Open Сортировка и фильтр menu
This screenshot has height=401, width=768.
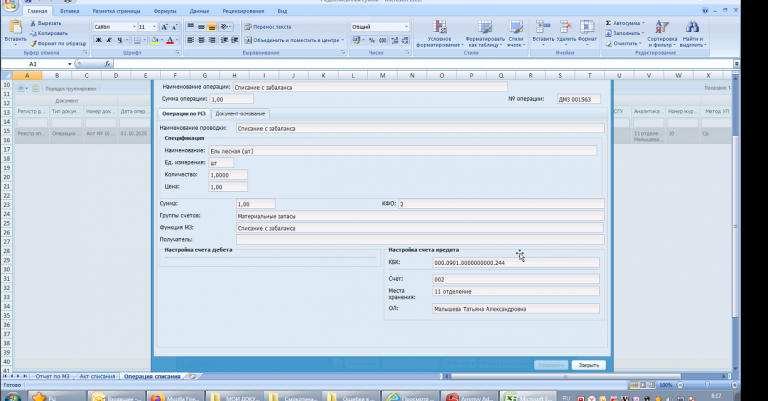pyautogui.click(x=662, y=33)
